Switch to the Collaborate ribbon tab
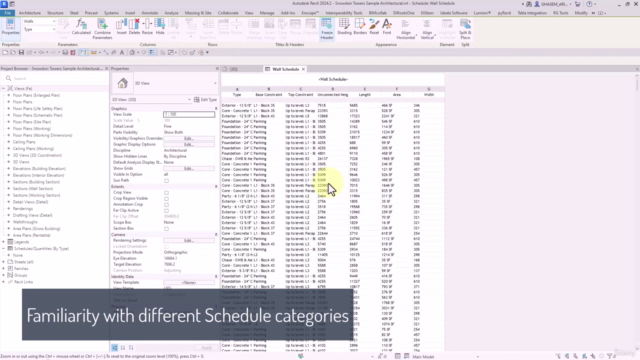This screenshot has width=640, height=360. [x=228, y=13]
